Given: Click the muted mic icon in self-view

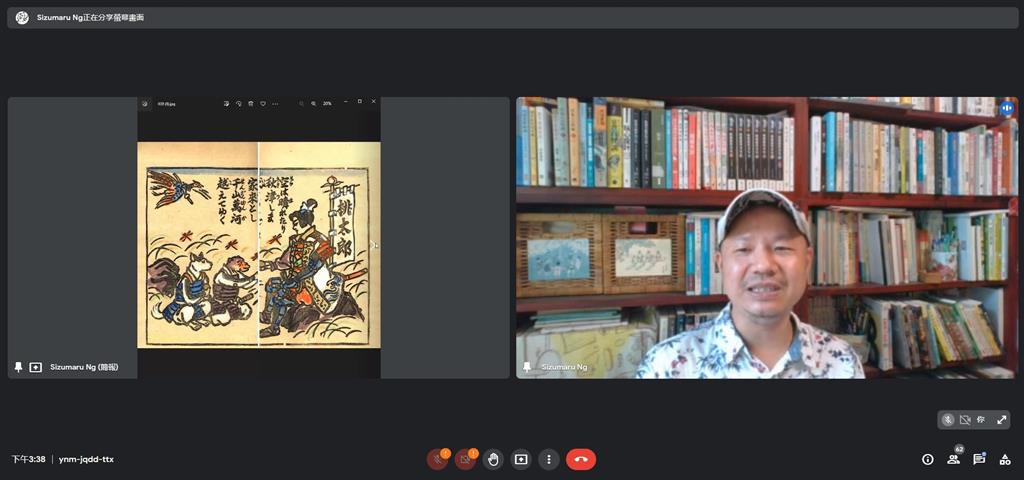Looking at the screenshot, I should click(x=948, y=420).
